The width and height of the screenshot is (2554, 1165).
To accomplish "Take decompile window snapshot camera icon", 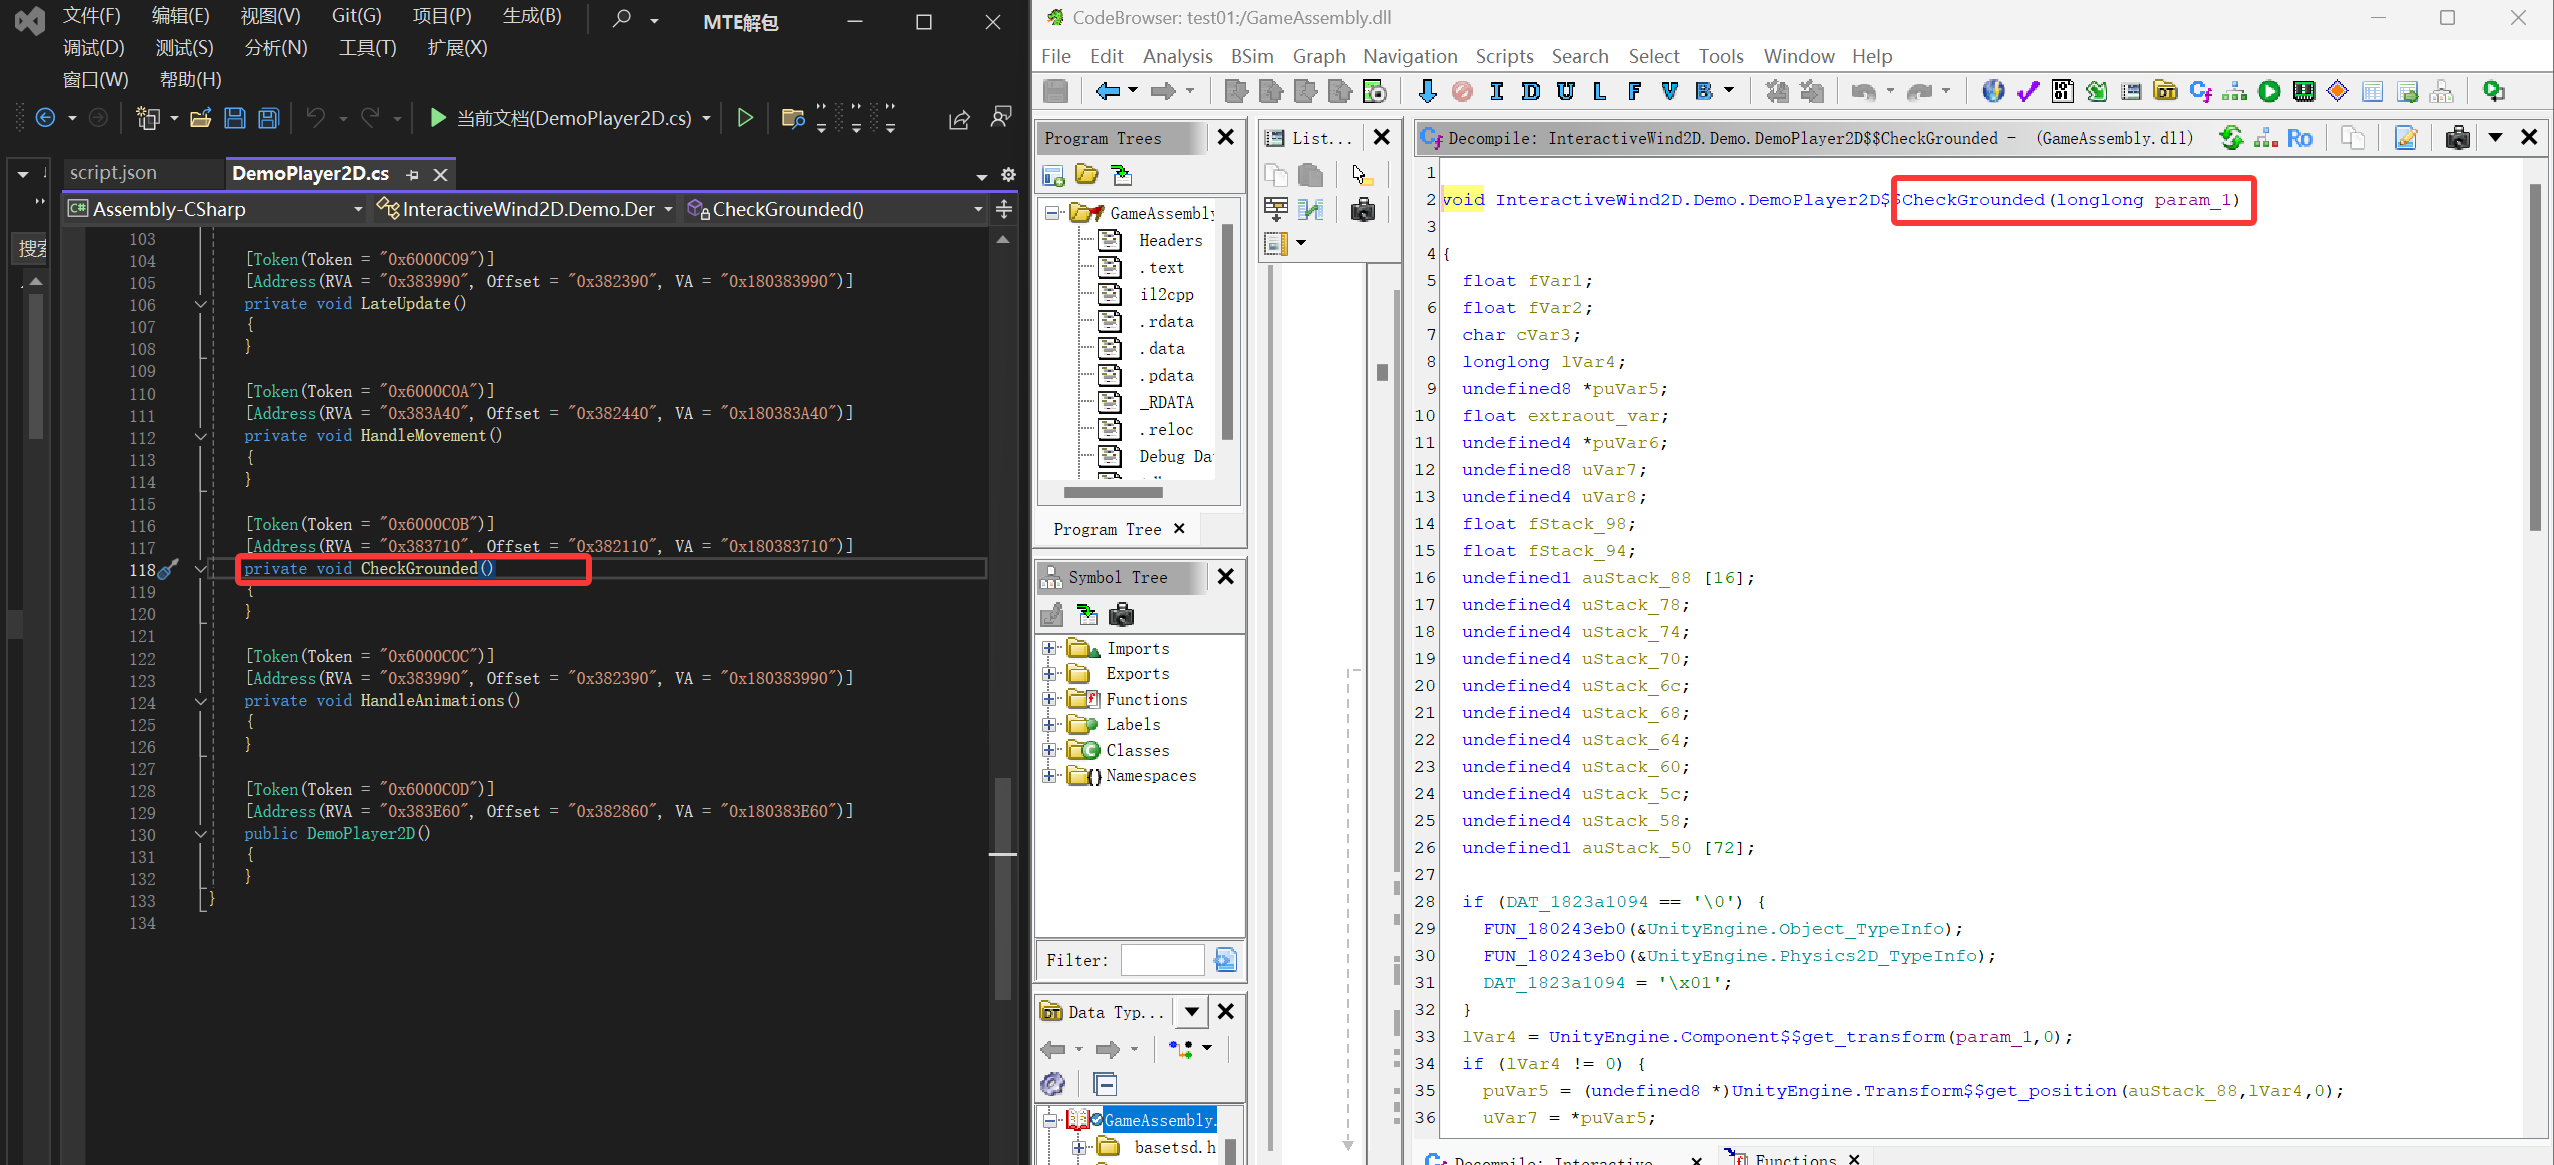I will [x=2457, y=138].
